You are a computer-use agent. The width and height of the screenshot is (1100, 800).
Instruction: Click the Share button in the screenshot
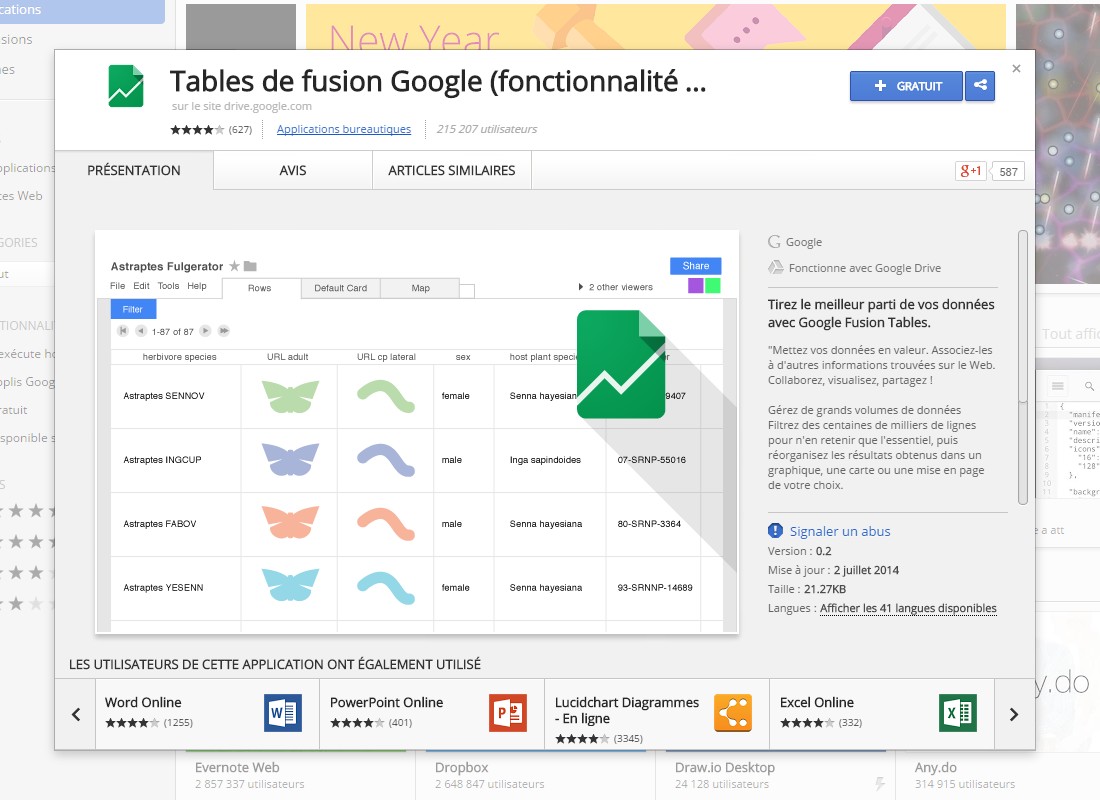(695, 266)
